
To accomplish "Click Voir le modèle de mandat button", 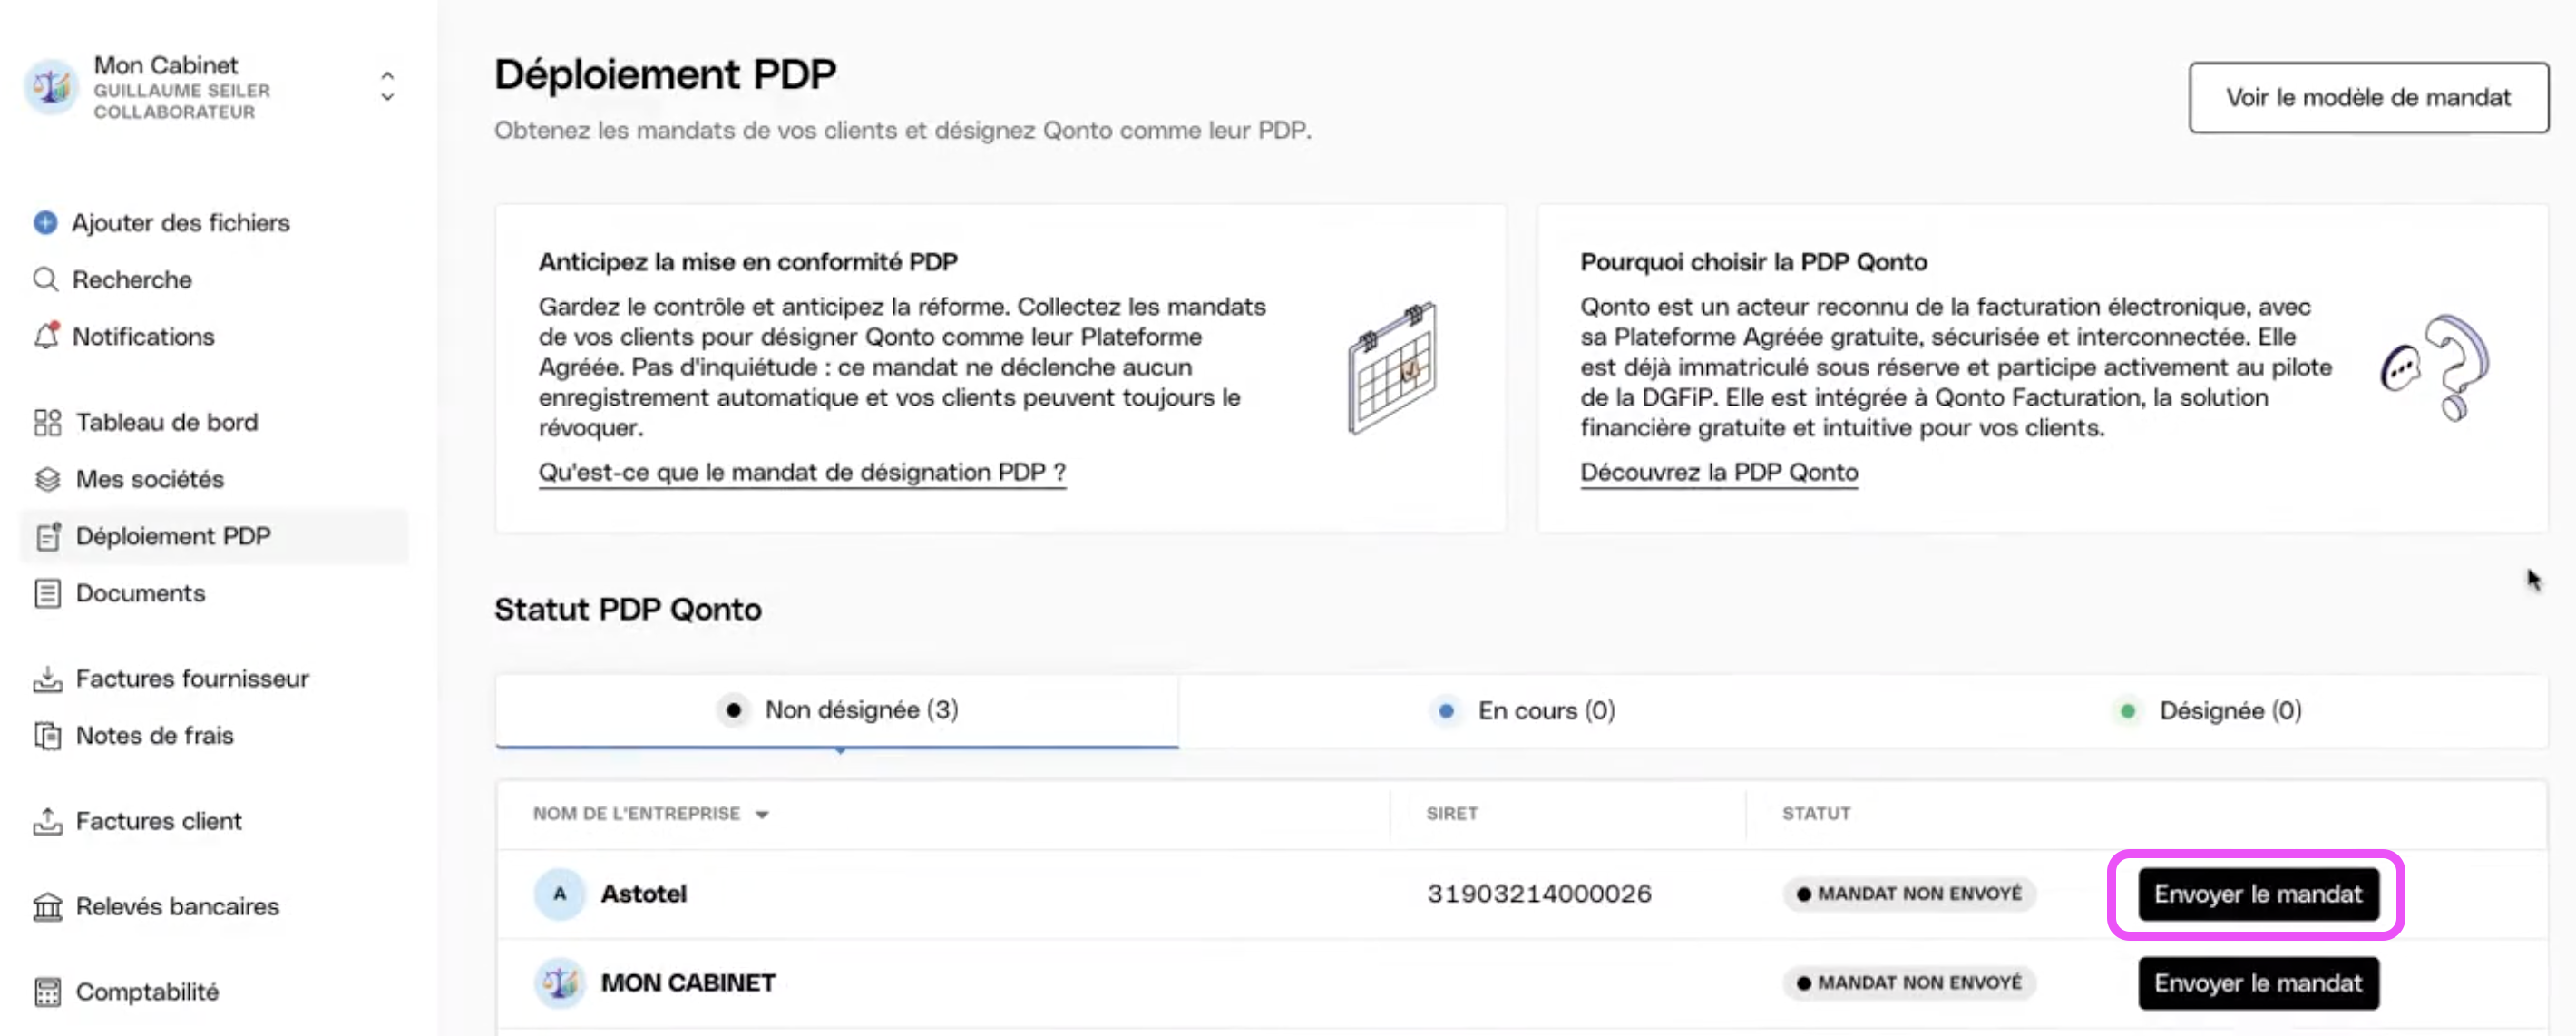I will click(x=2368, y=97).
